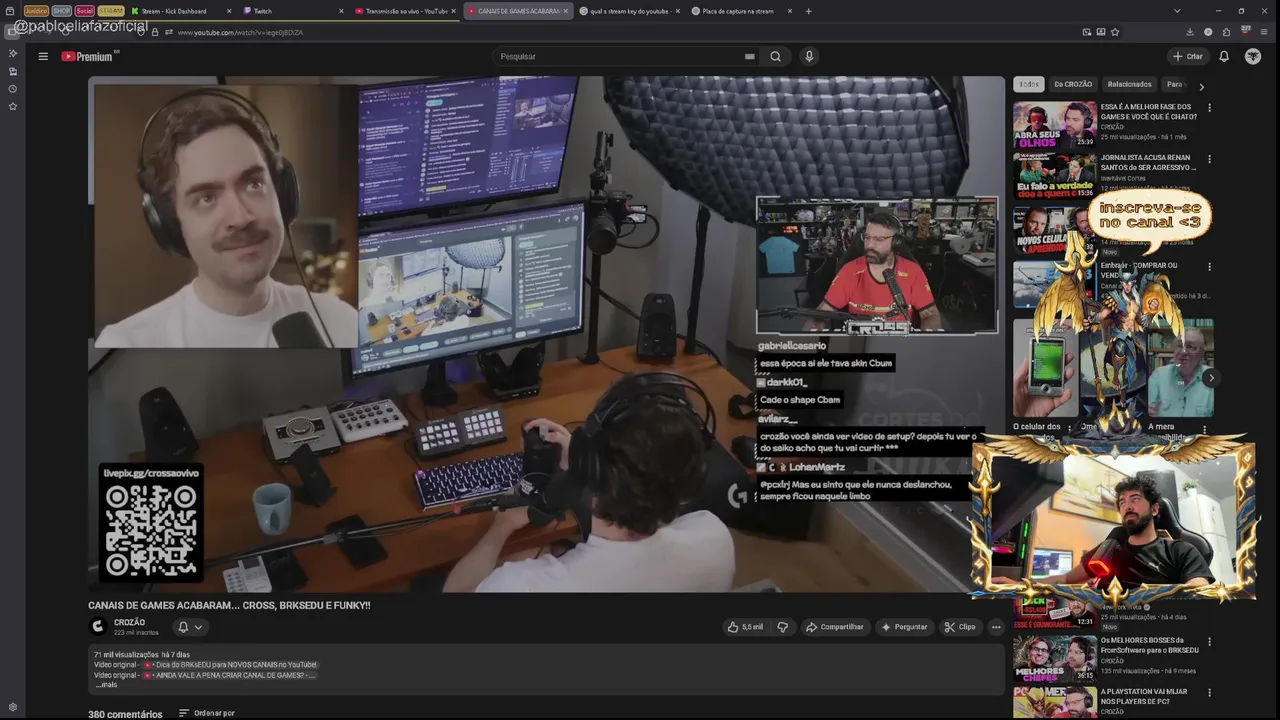The image size is (1280, 720).
Task: Open more actions three-dot menu under video
Action: coord(996,627)
